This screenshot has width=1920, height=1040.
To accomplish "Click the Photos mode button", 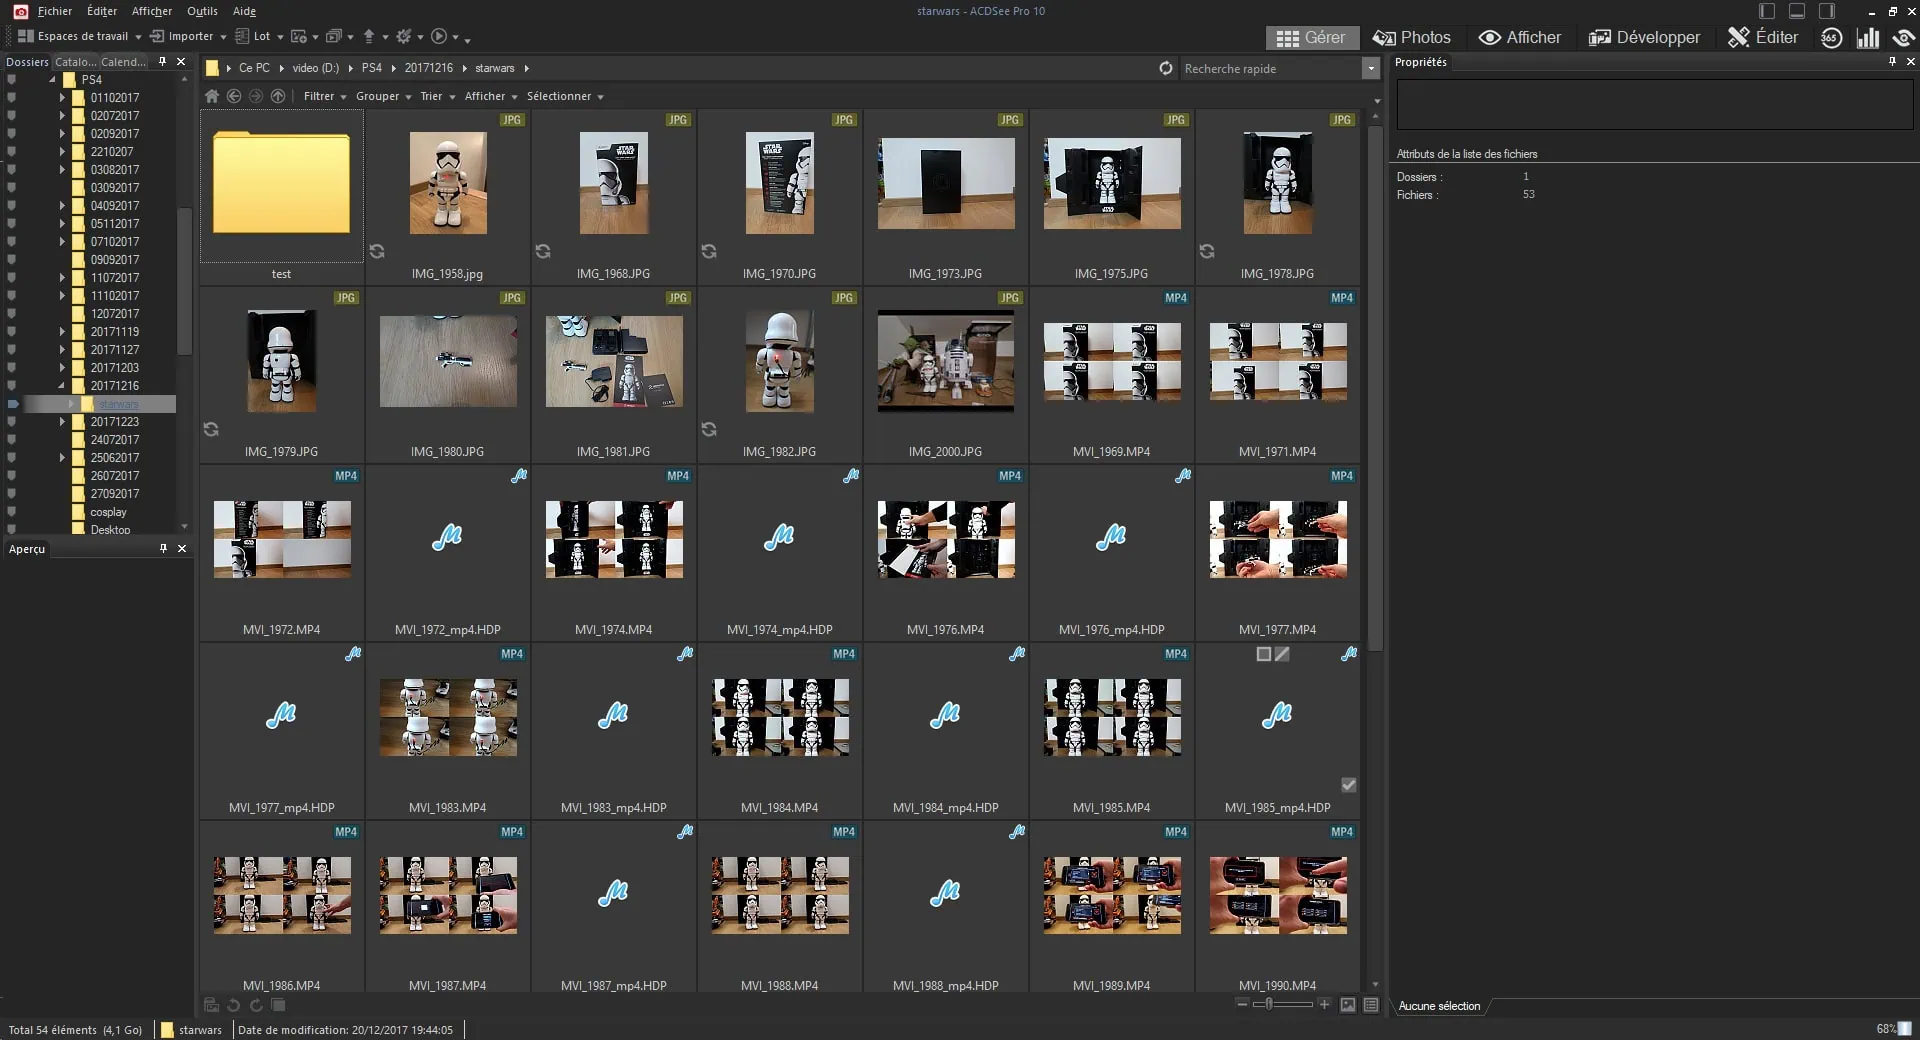I will (x=1411, y=38).
